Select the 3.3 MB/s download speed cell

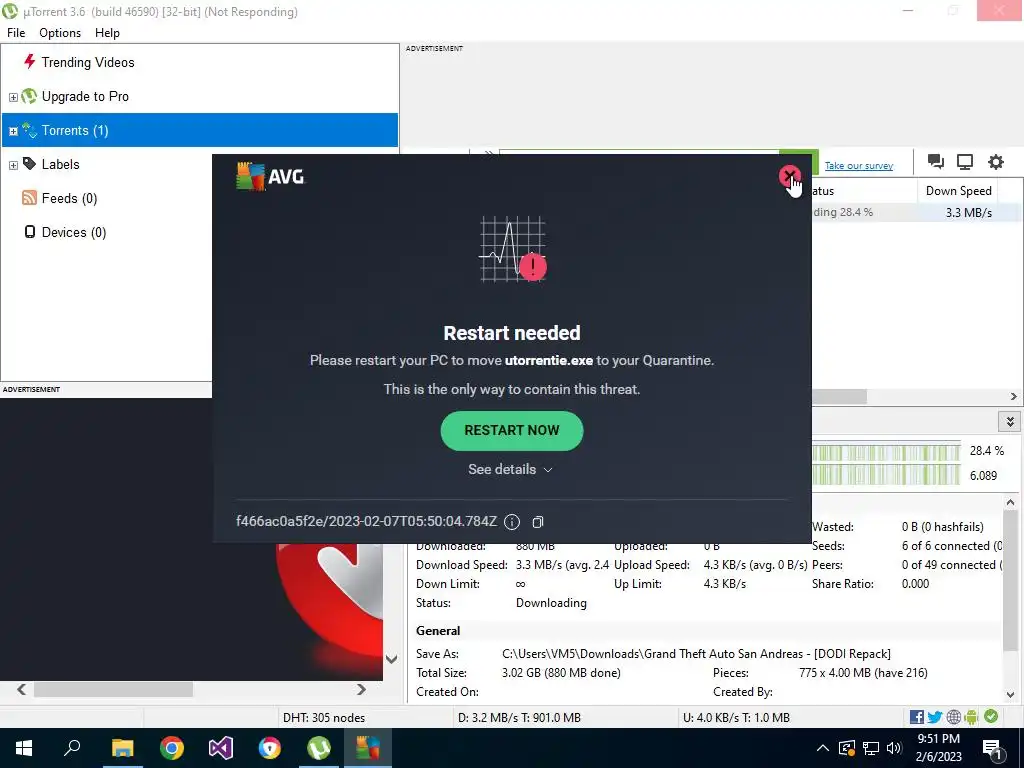(x=968, y=212)
